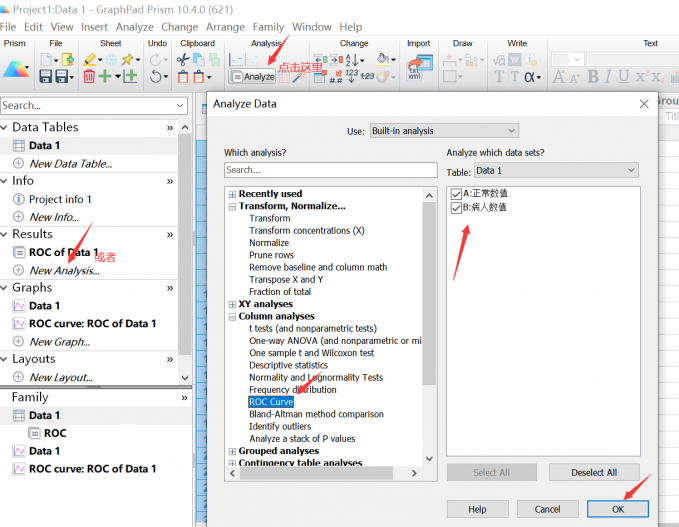Click the Copy icon in Clipboard group

point(198,59)
